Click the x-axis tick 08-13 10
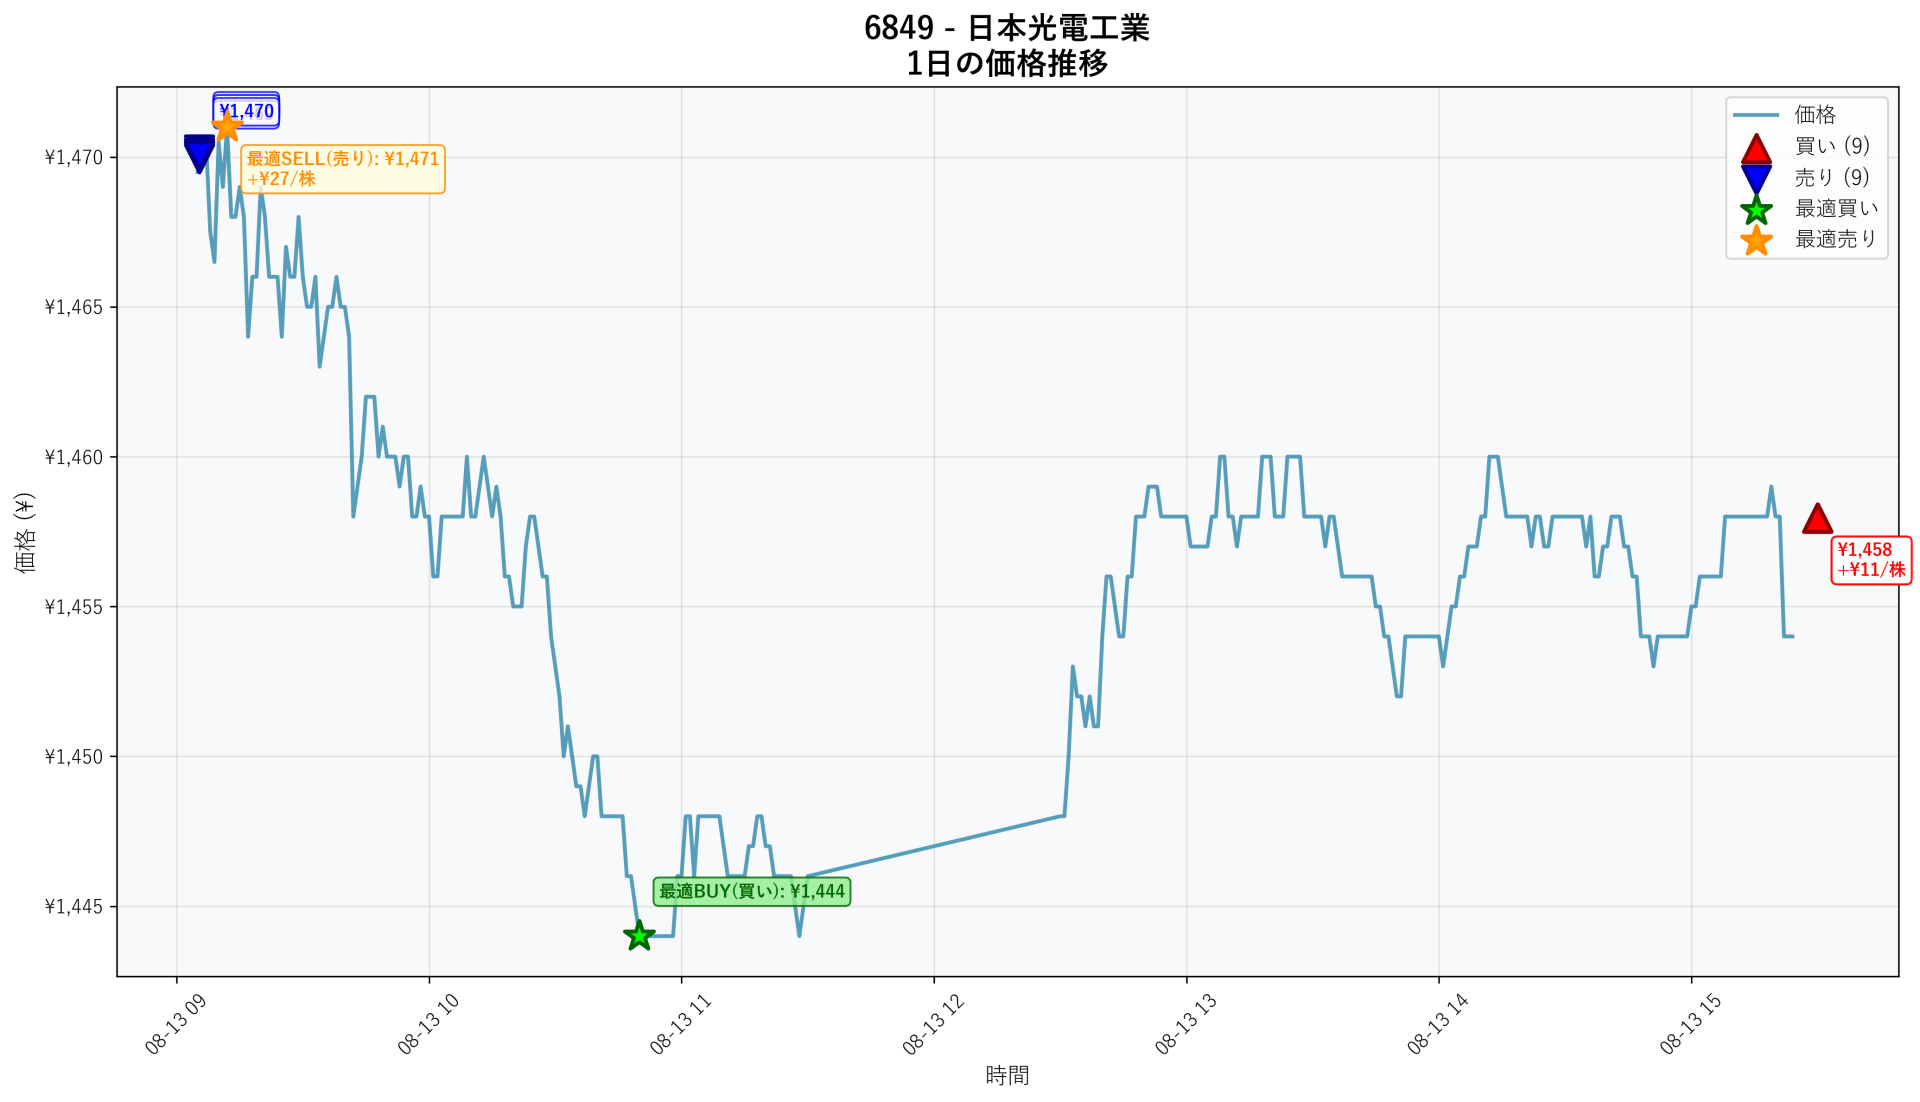This screenshot has width=1920, height=1102. click(429, 1024)
